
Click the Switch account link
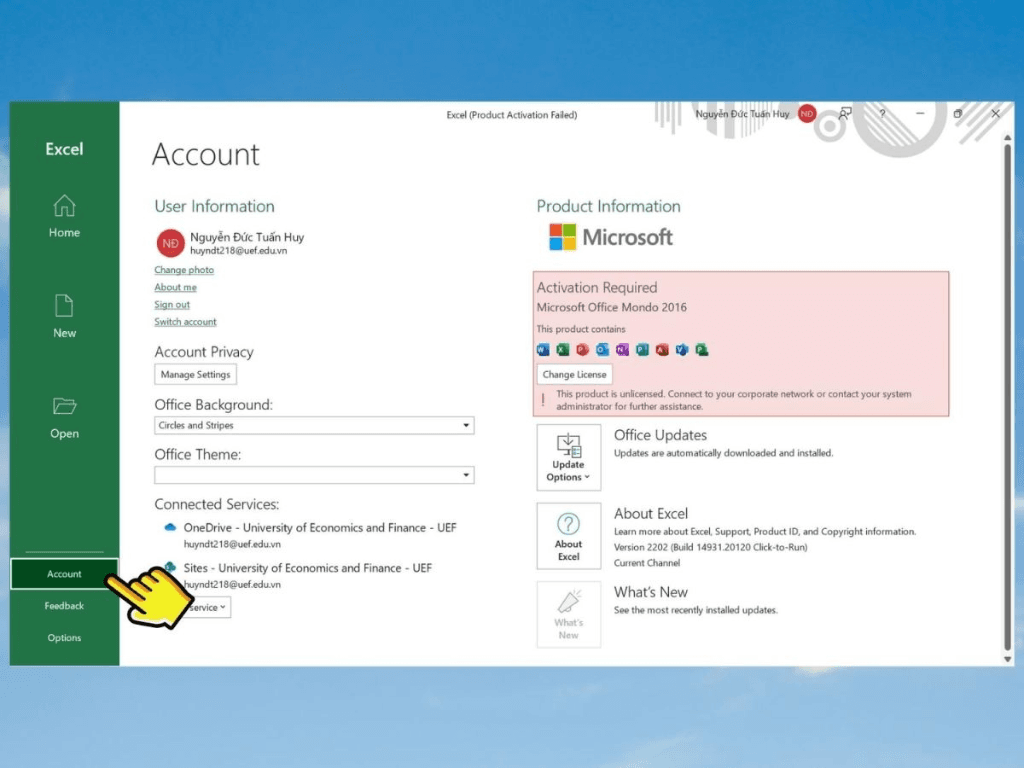(185, 322)
